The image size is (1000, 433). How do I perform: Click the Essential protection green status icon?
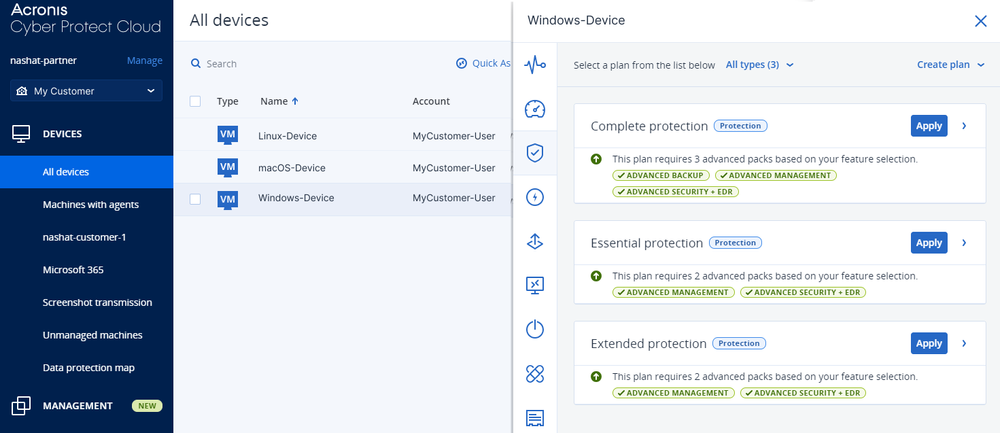pyautogui.click(x=596, y=276)
